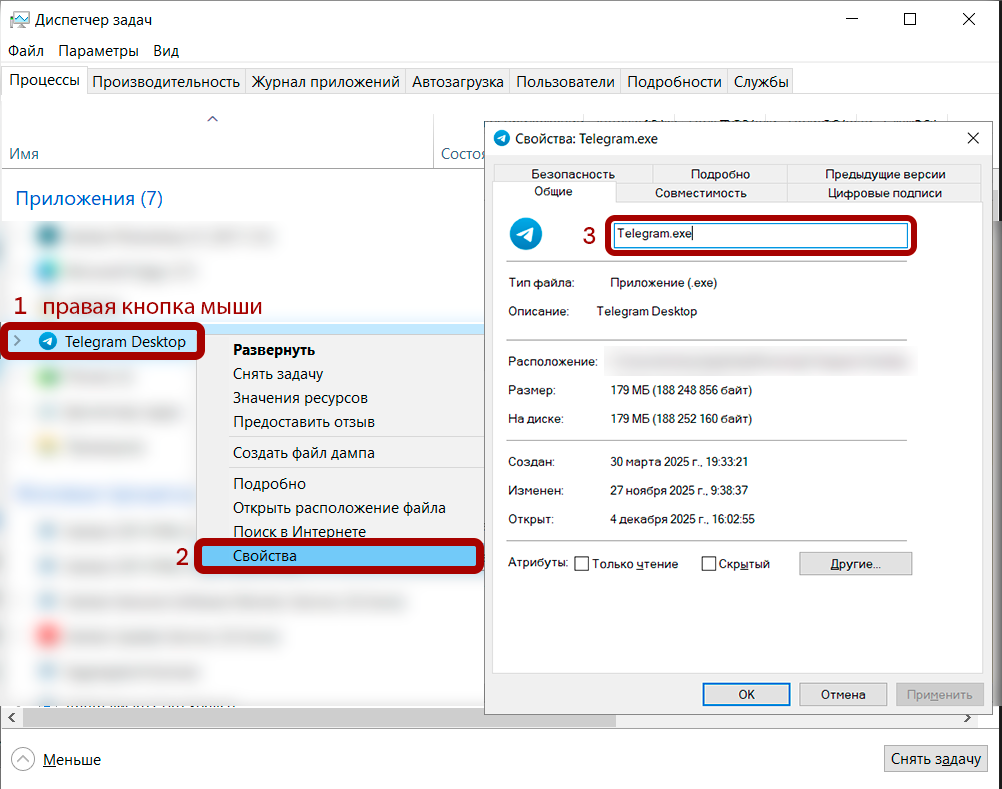Switch to the Службы tab
The width and height of the screenshot is (1002, 789).
point(760,82)
